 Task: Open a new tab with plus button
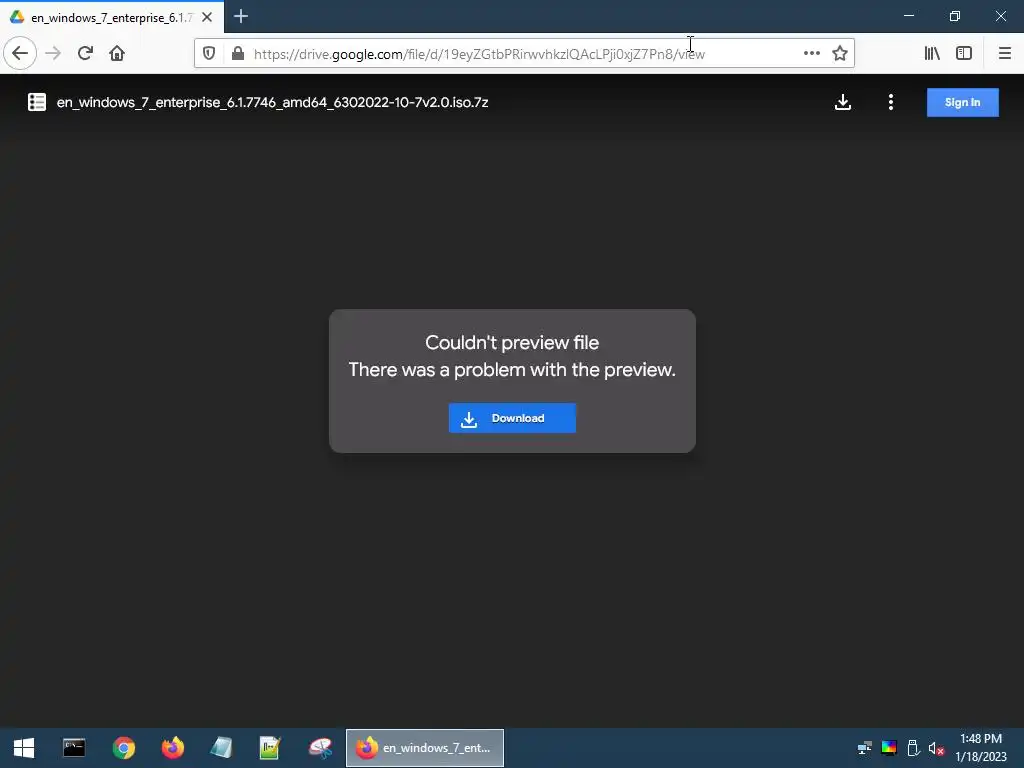point(241,16)
